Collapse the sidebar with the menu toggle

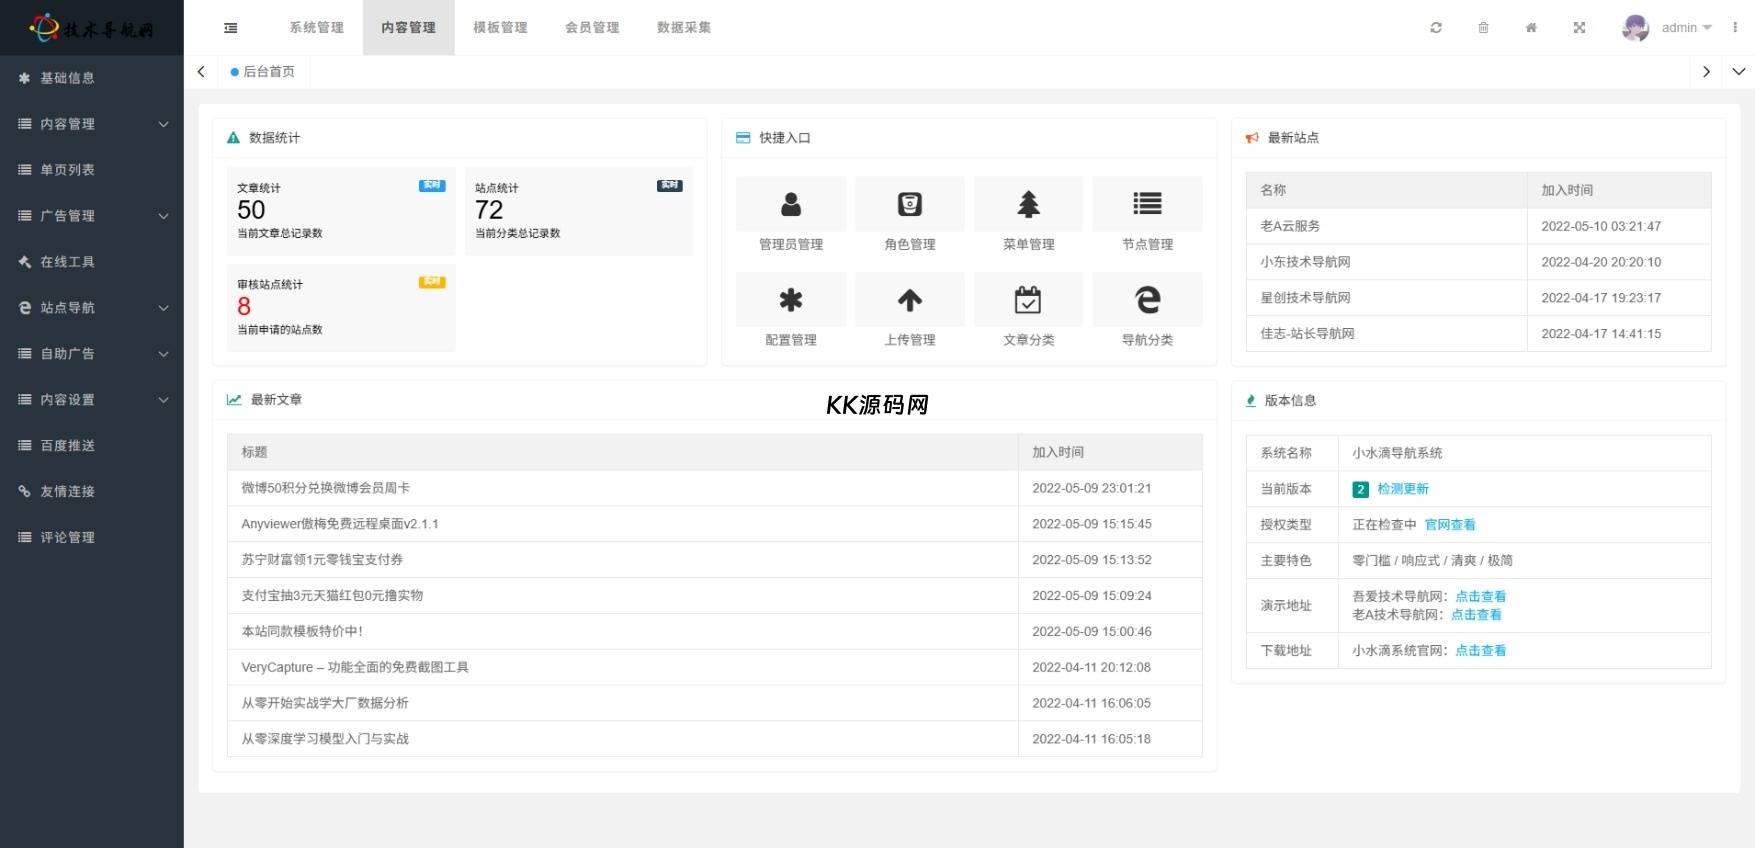tap(231, 28)
